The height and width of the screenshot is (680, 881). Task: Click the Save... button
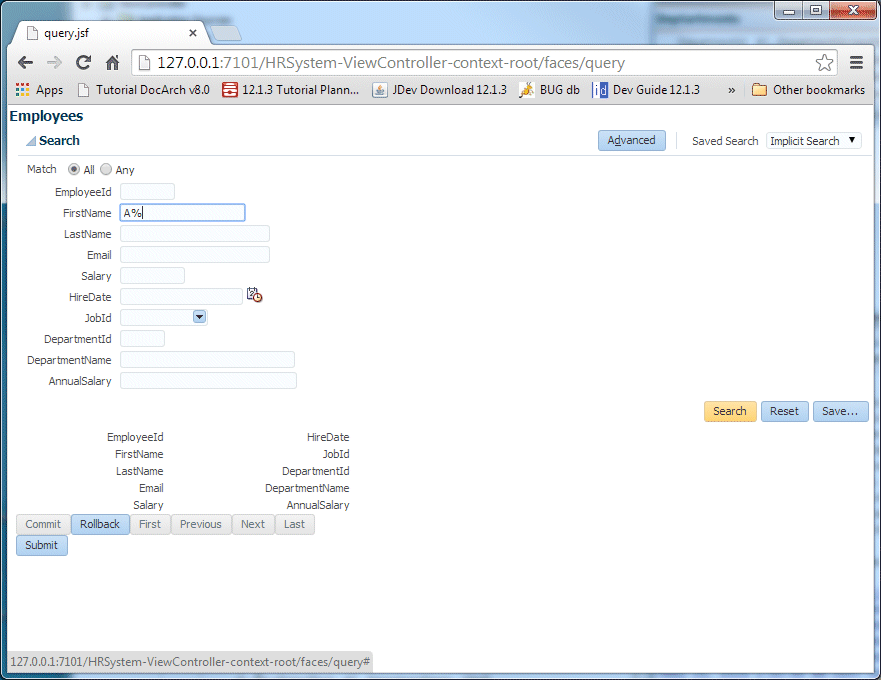pyautogui.click(x=840, y=411)
